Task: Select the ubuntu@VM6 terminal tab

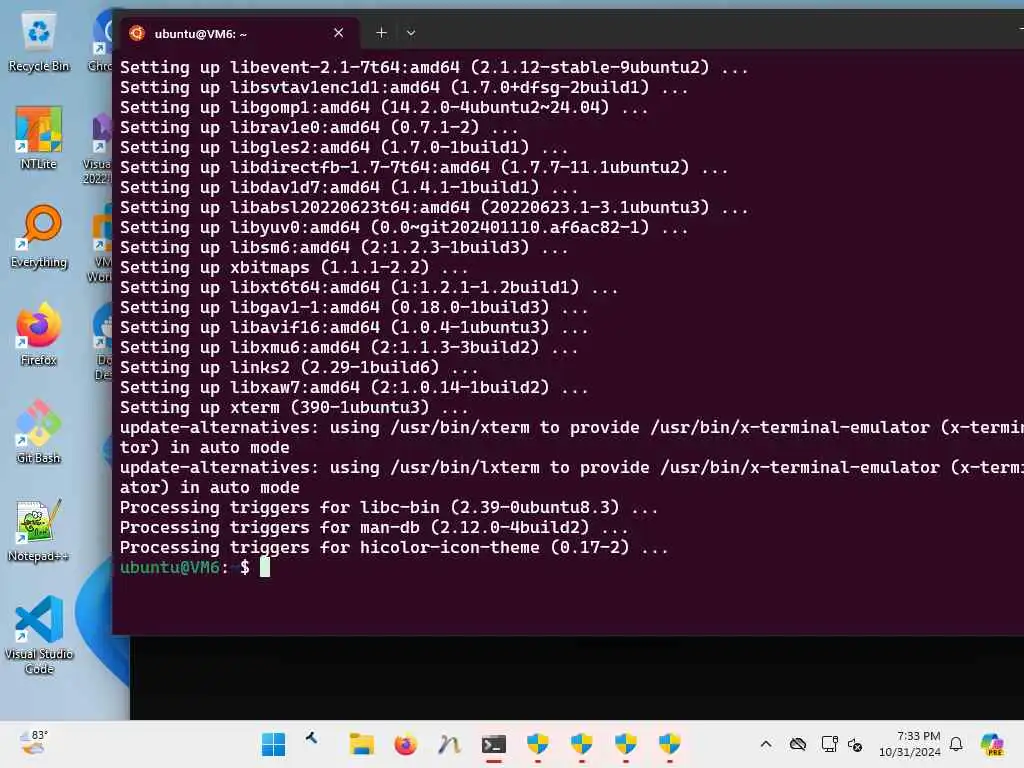Action: click(x=240, y=33)
